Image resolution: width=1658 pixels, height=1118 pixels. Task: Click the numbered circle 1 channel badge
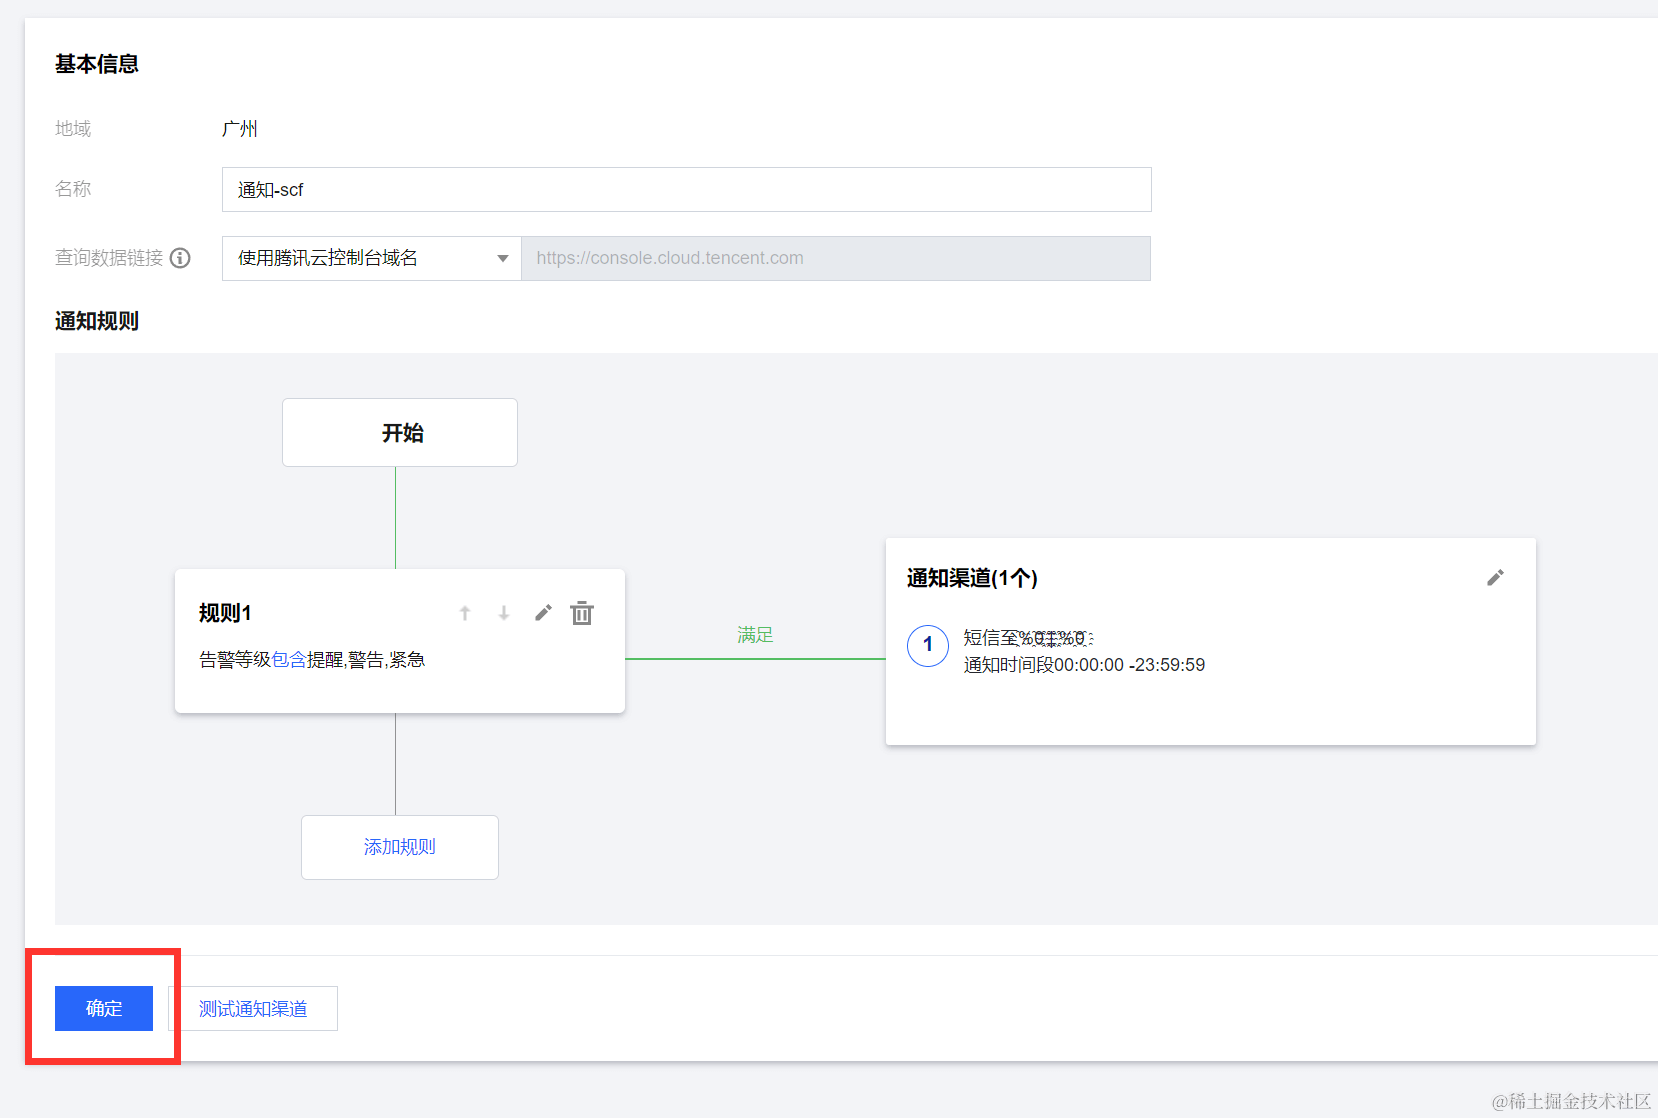click(x=927, y=645)
